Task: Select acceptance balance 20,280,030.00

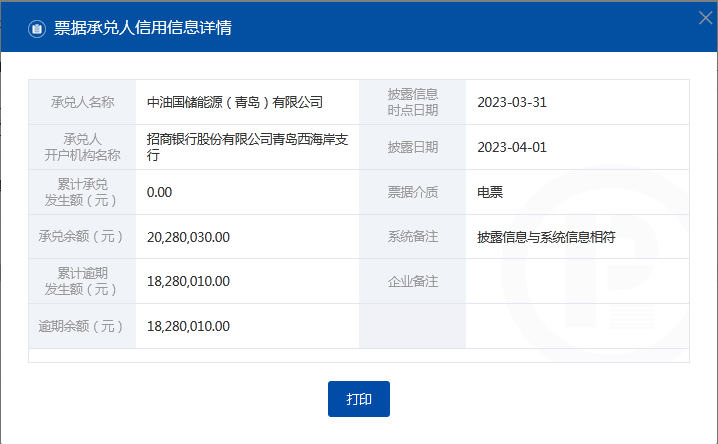Action: [188, 237]
